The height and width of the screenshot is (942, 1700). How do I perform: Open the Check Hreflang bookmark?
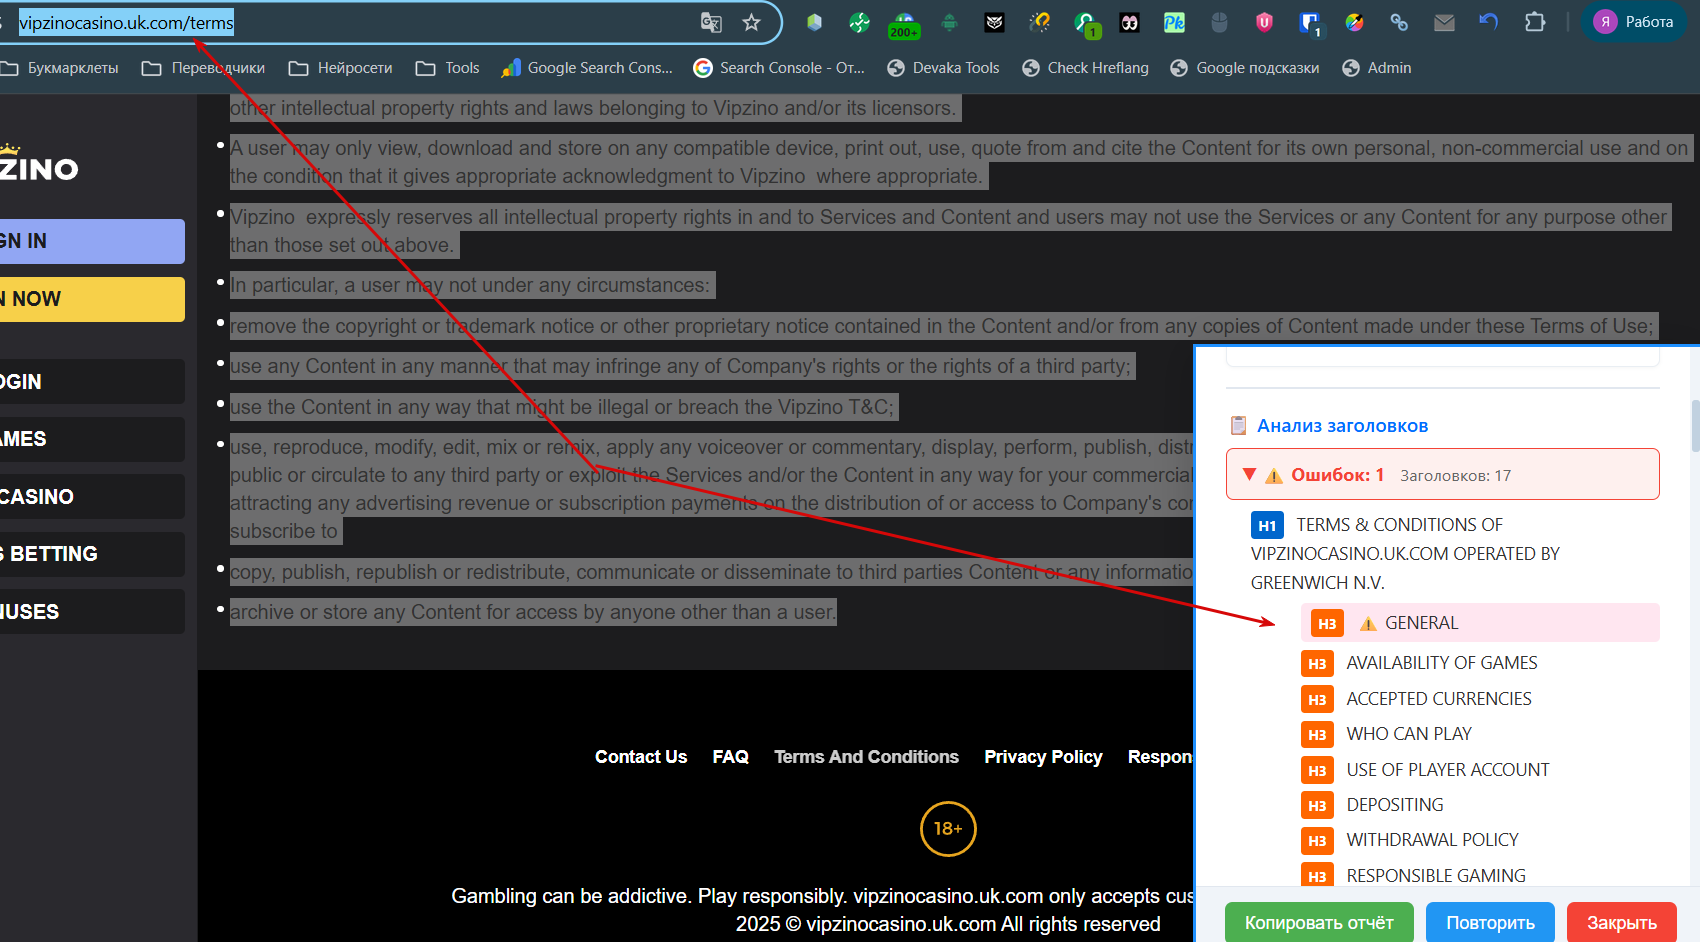point(1085,68)
